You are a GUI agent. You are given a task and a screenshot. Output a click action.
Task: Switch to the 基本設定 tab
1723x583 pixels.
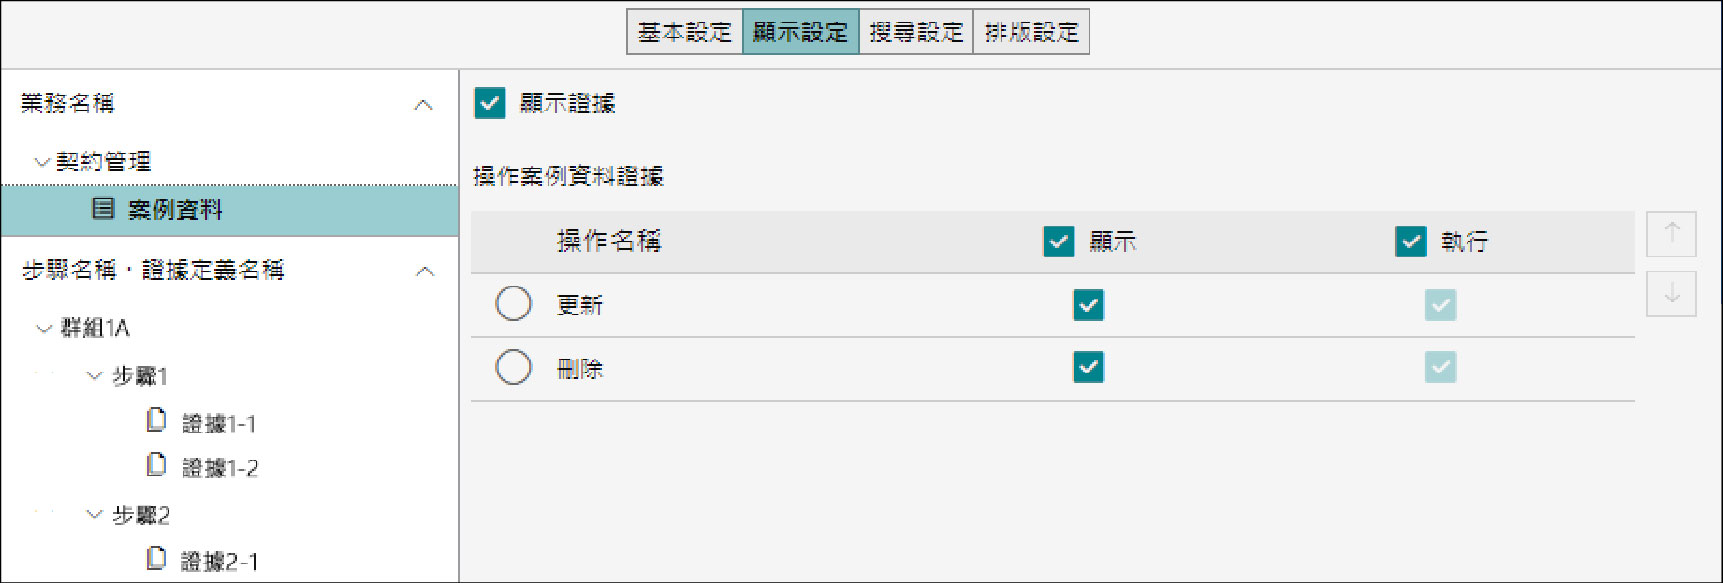click(685, 32)
